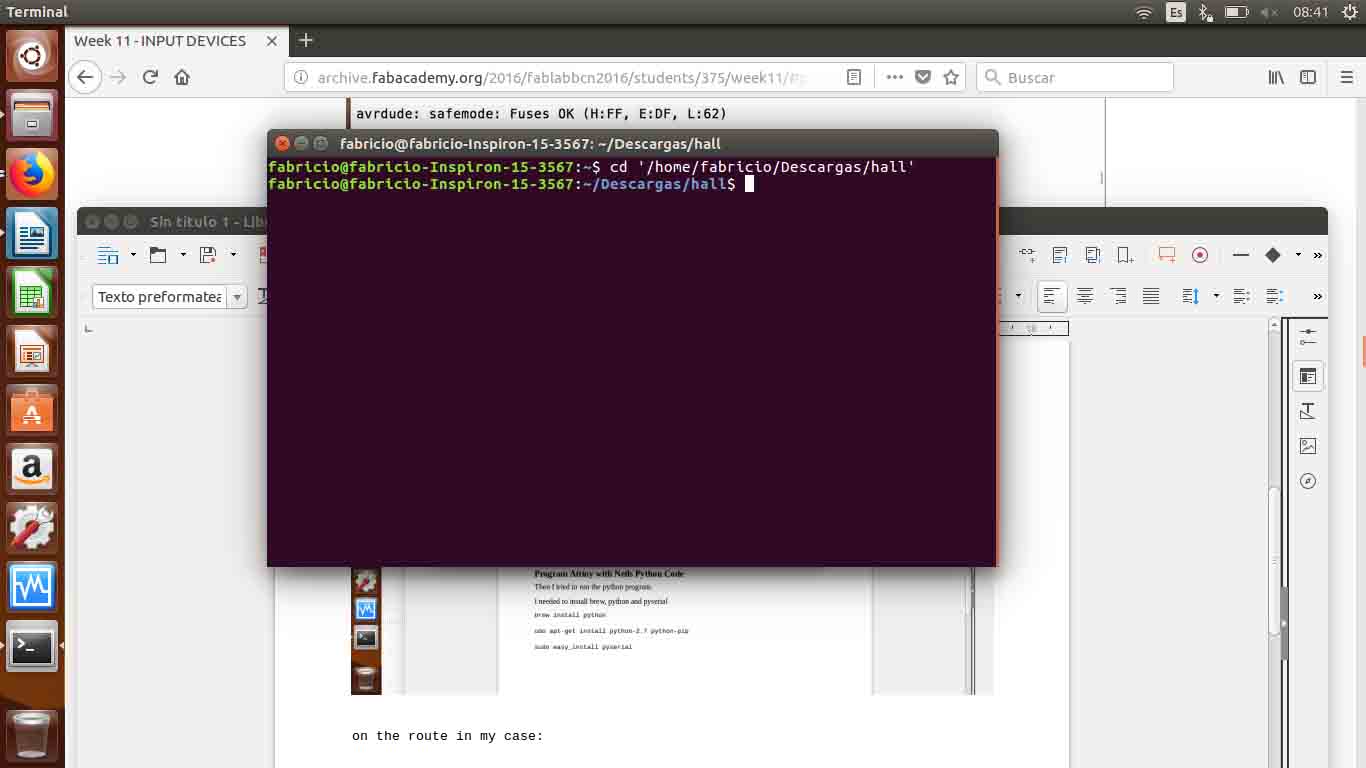Viewport: 1366px width, 768px height.
Task: Expand the line spacing dropdown arrow
Action: (1216, 296)
